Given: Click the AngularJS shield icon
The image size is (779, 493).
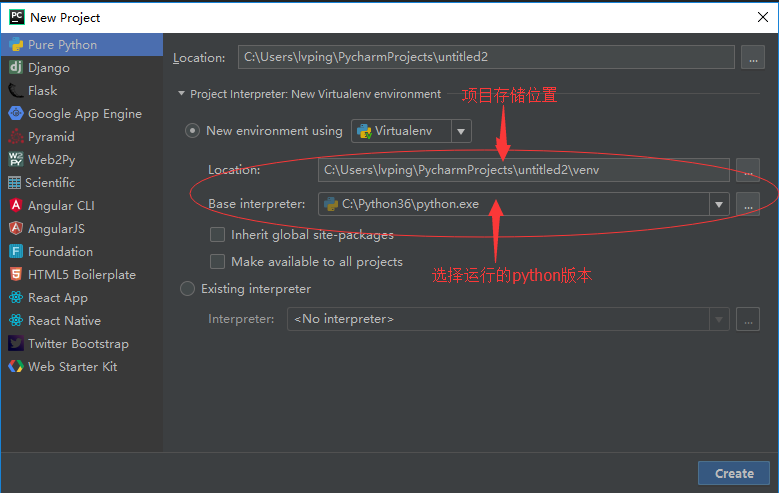Looking at the screenshot, I should click(16, 228).
